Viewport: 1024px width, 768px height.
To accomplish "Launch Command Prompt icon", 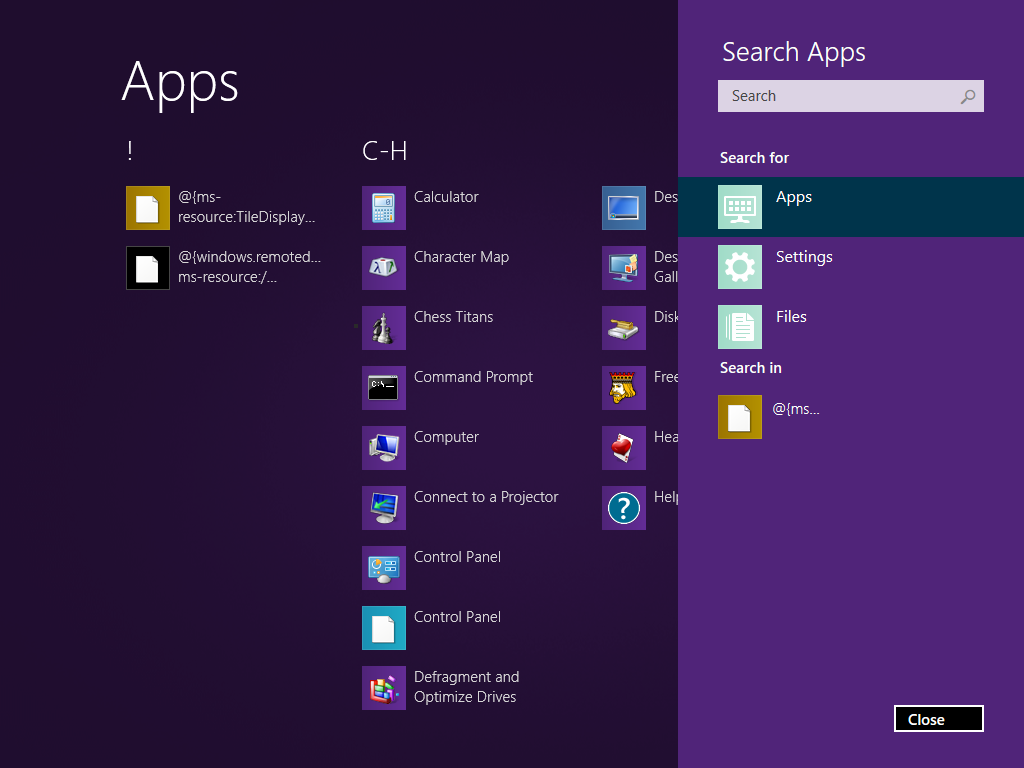I will [x=383, y=388].
